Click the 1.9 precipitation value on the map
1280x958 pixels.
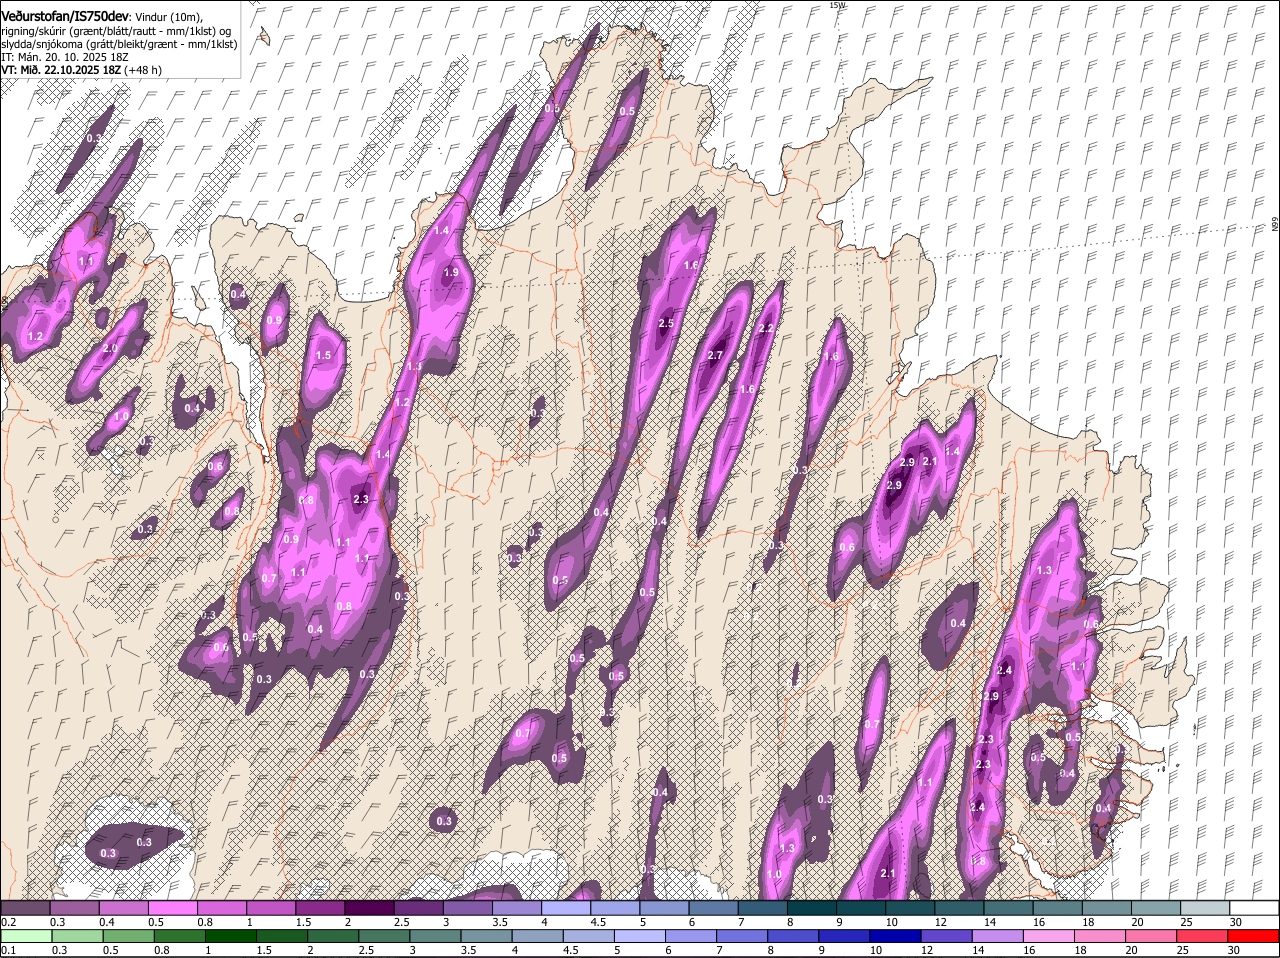(450, 272)
